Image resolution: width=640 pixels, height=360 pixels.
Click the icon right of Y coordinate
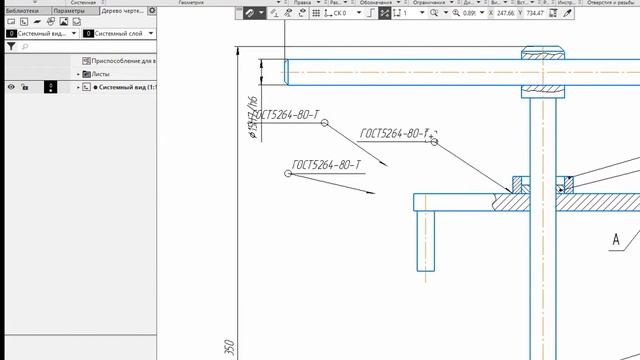553,13
